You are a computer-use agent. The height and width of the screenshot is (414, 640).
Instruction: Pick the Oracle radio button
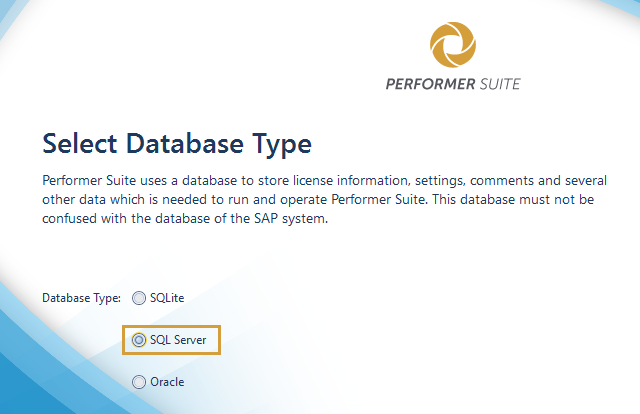139,382
